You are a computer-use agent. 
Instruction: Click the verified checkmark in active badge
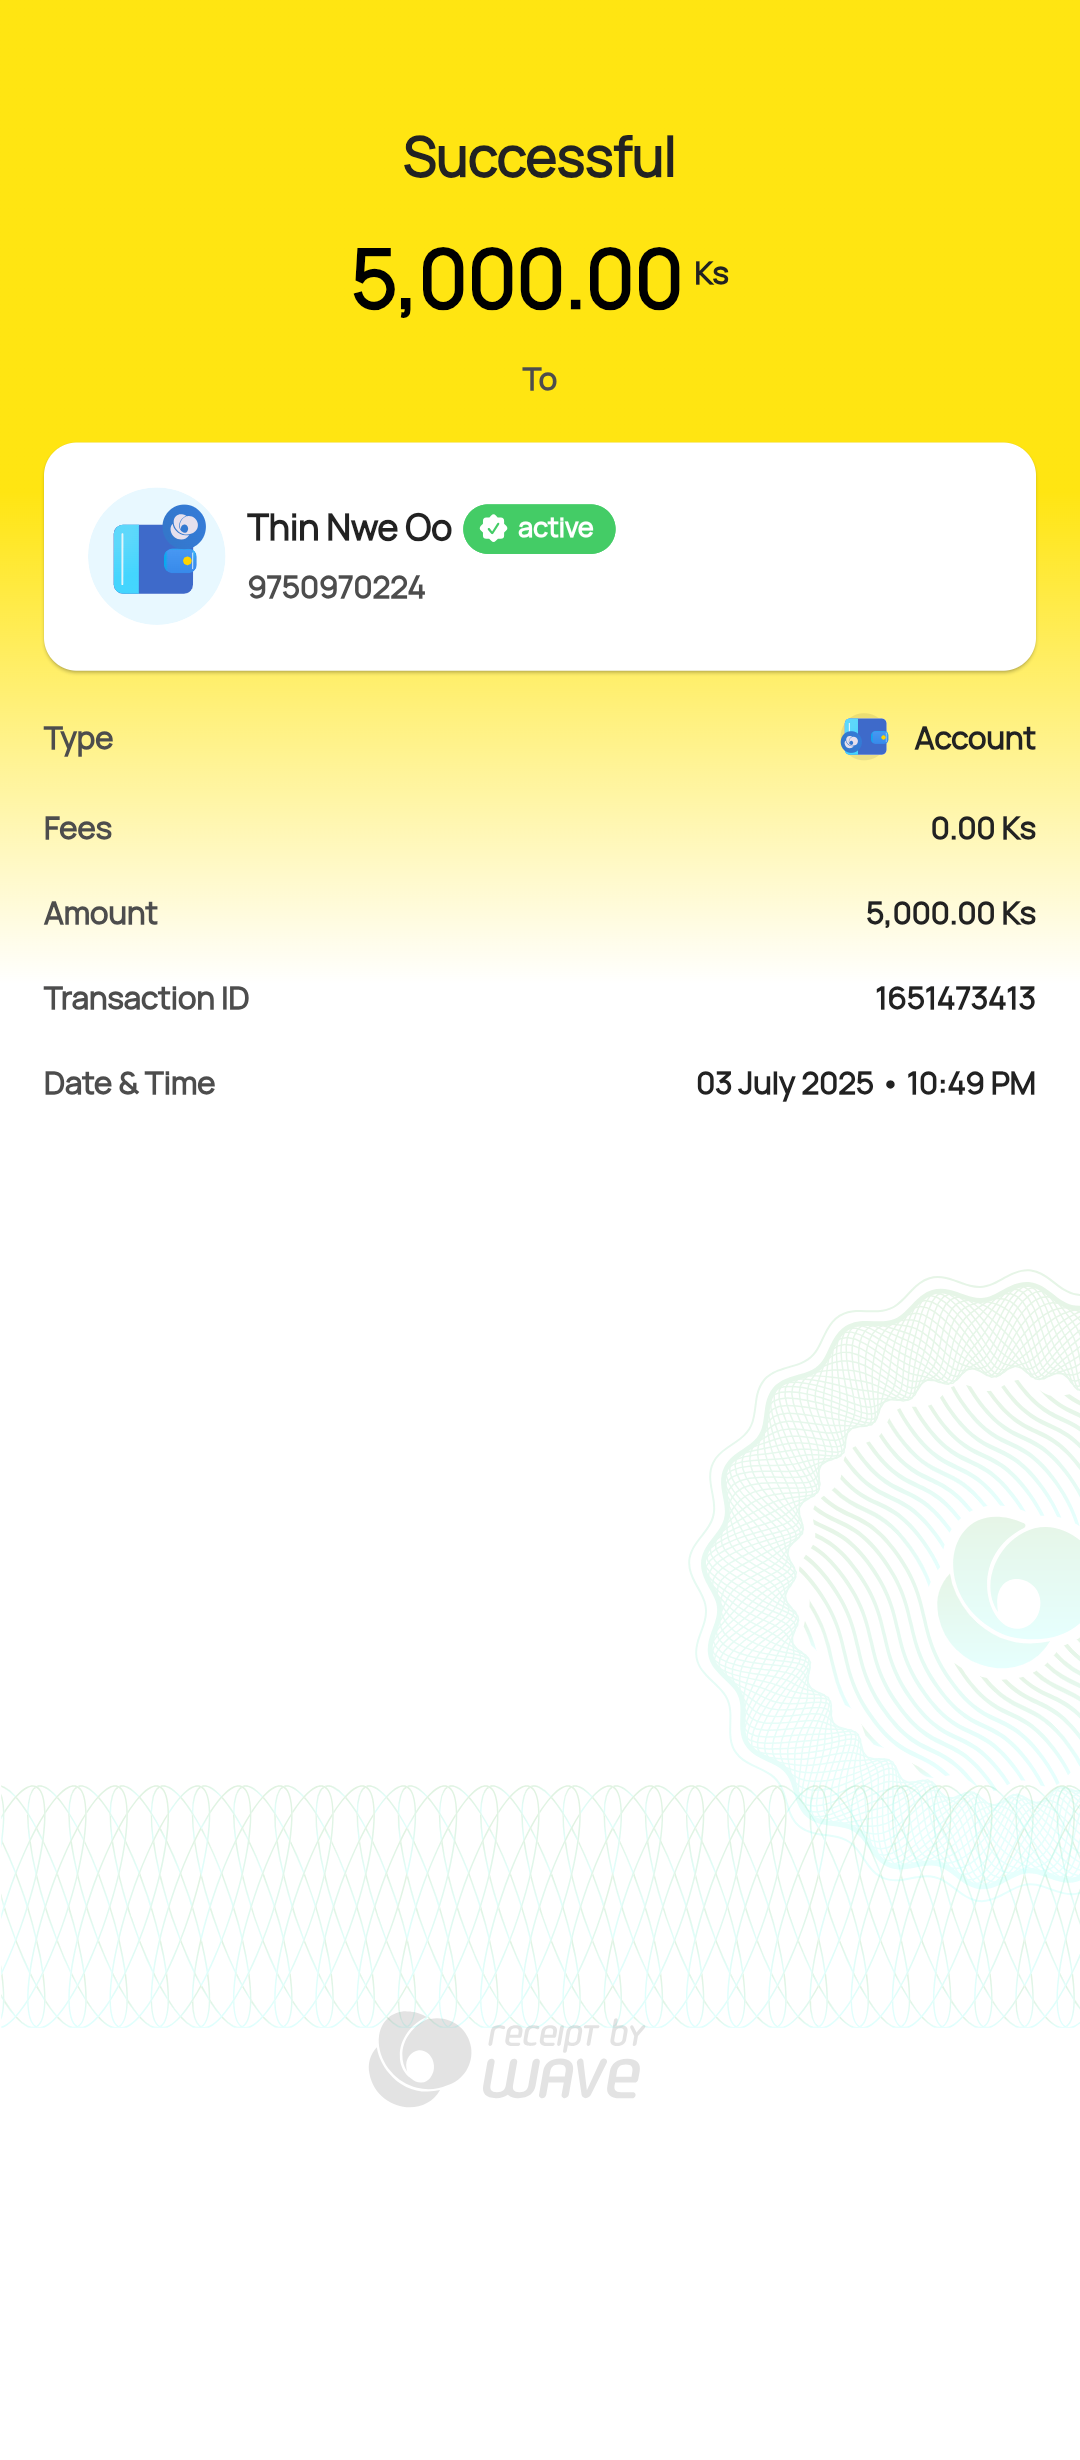[494, 528]
